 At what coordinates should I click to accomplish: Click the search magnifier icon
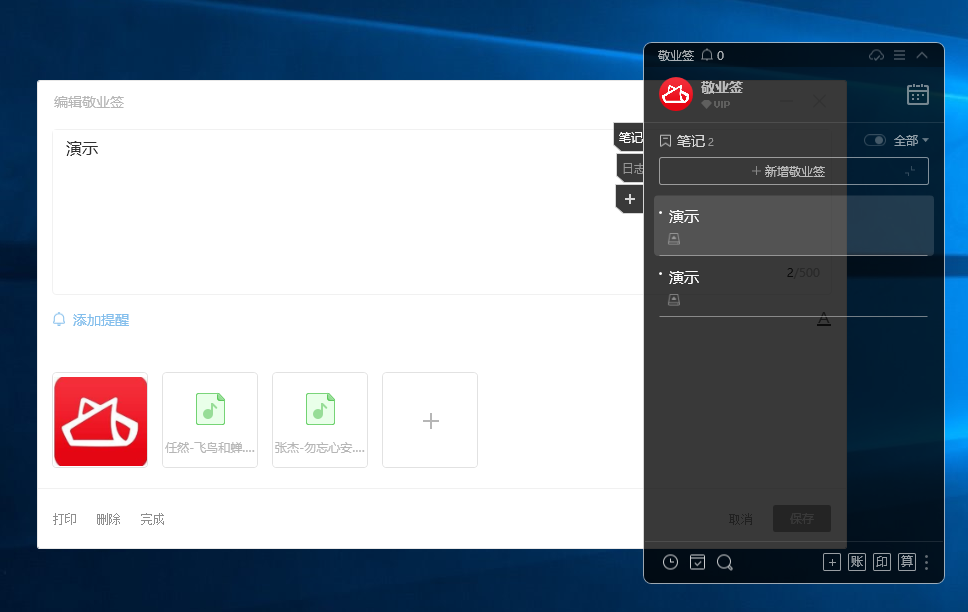coord(725,562)
